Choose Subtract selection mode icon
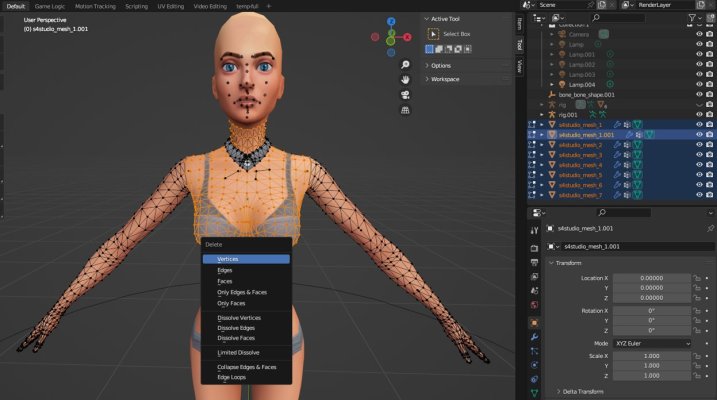Image resolution: width=717 pixels, height=400 pixels. (449, 49)
